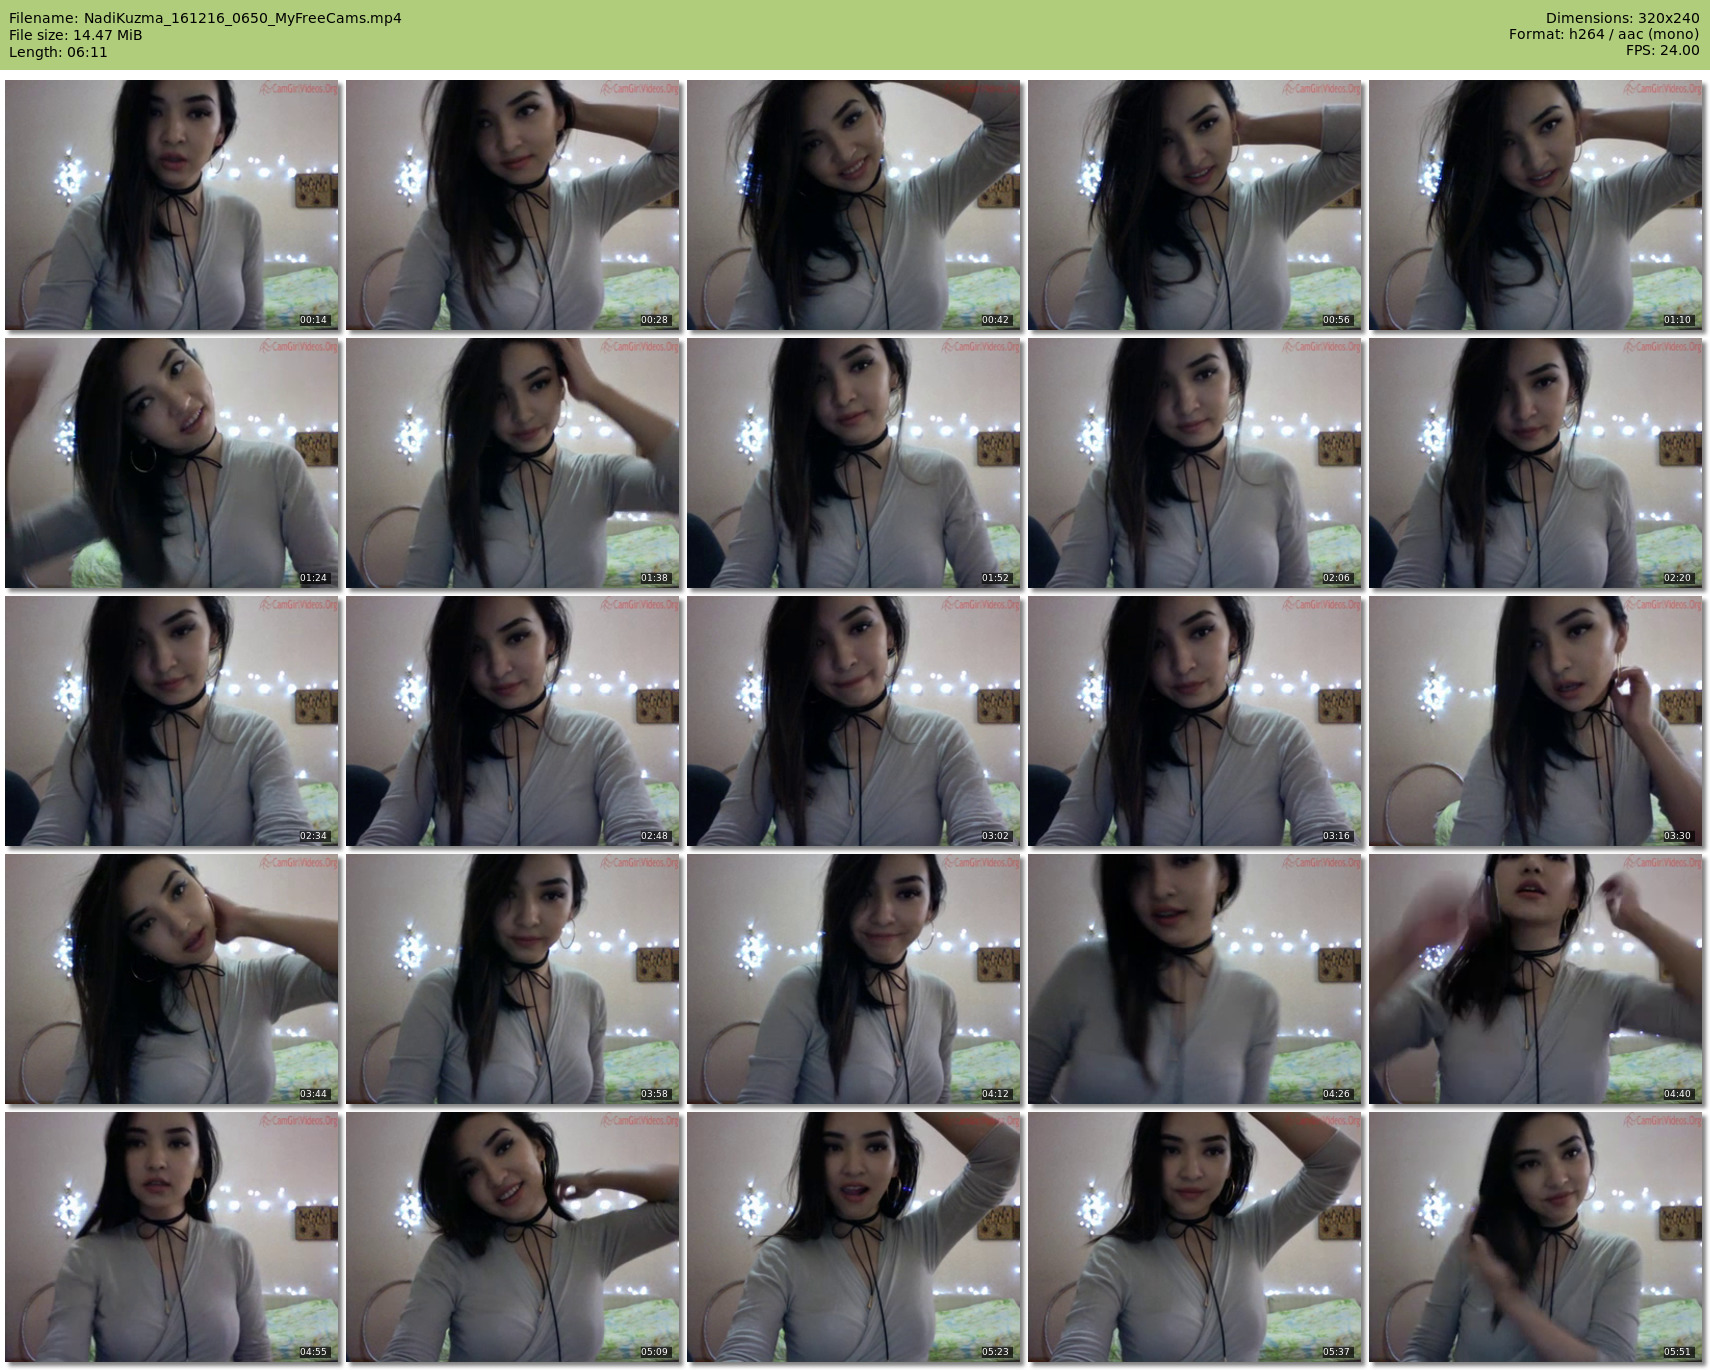
Task: Select the thumbnail at 01:52
Action: pyautogui.click(x=853, y=463)
